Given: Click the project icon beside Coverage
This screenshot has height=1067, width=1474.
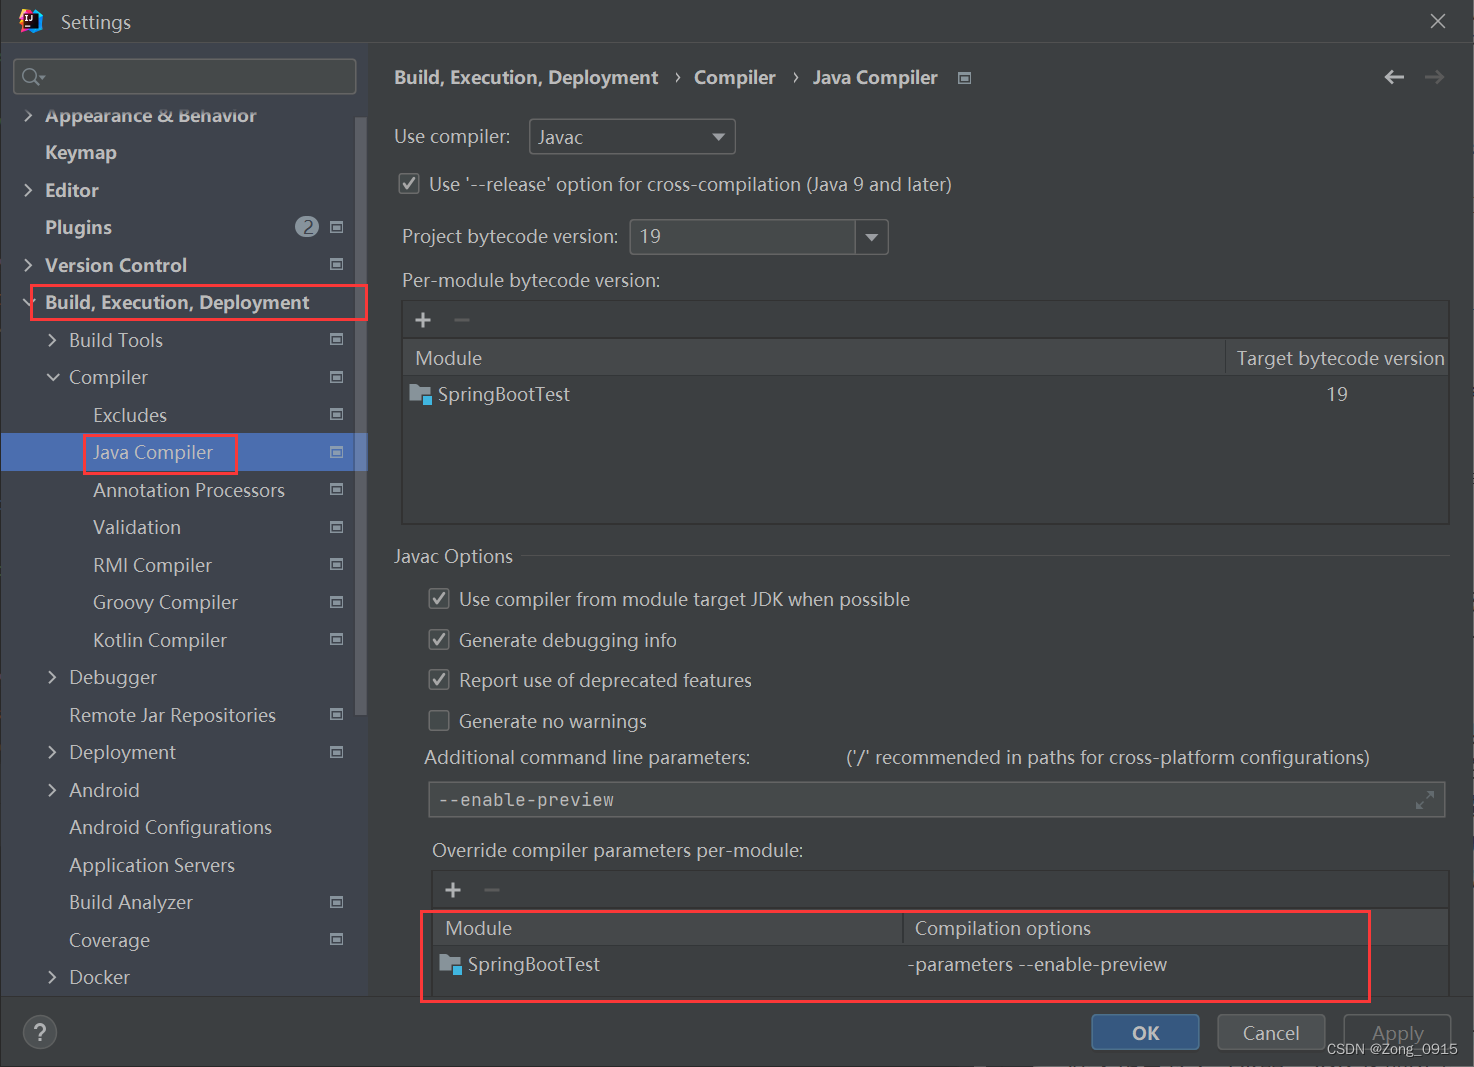Looking at the screenshot, I should point(337,939).
